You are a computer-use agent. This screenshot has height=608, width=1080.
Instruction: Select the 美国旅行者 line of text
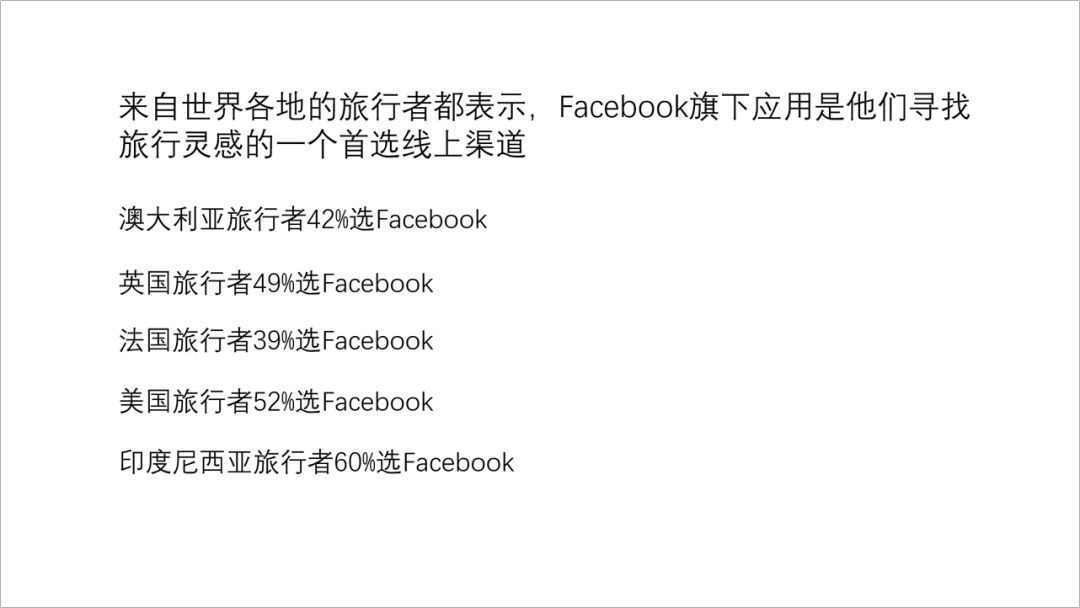tap(276, 401)
